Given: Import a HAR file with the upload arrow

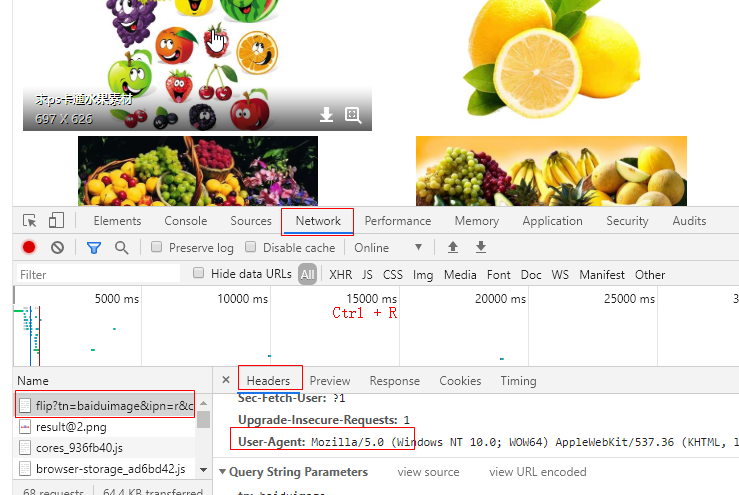Looking at the screenshot, I should tap(452, 247).
